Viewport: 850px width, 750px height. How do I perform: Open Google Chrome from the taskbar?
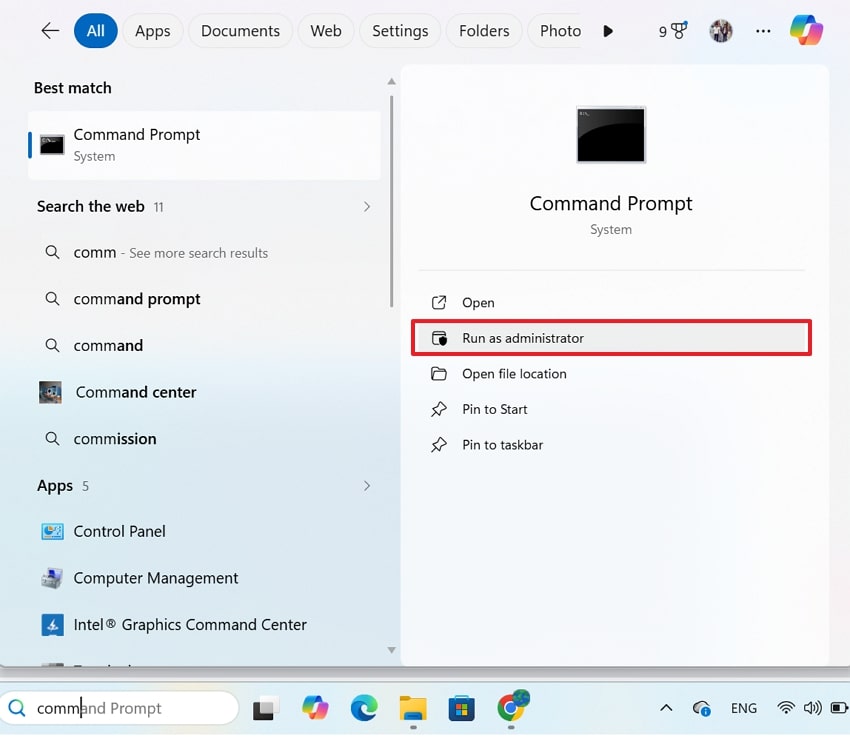(511, 708)
